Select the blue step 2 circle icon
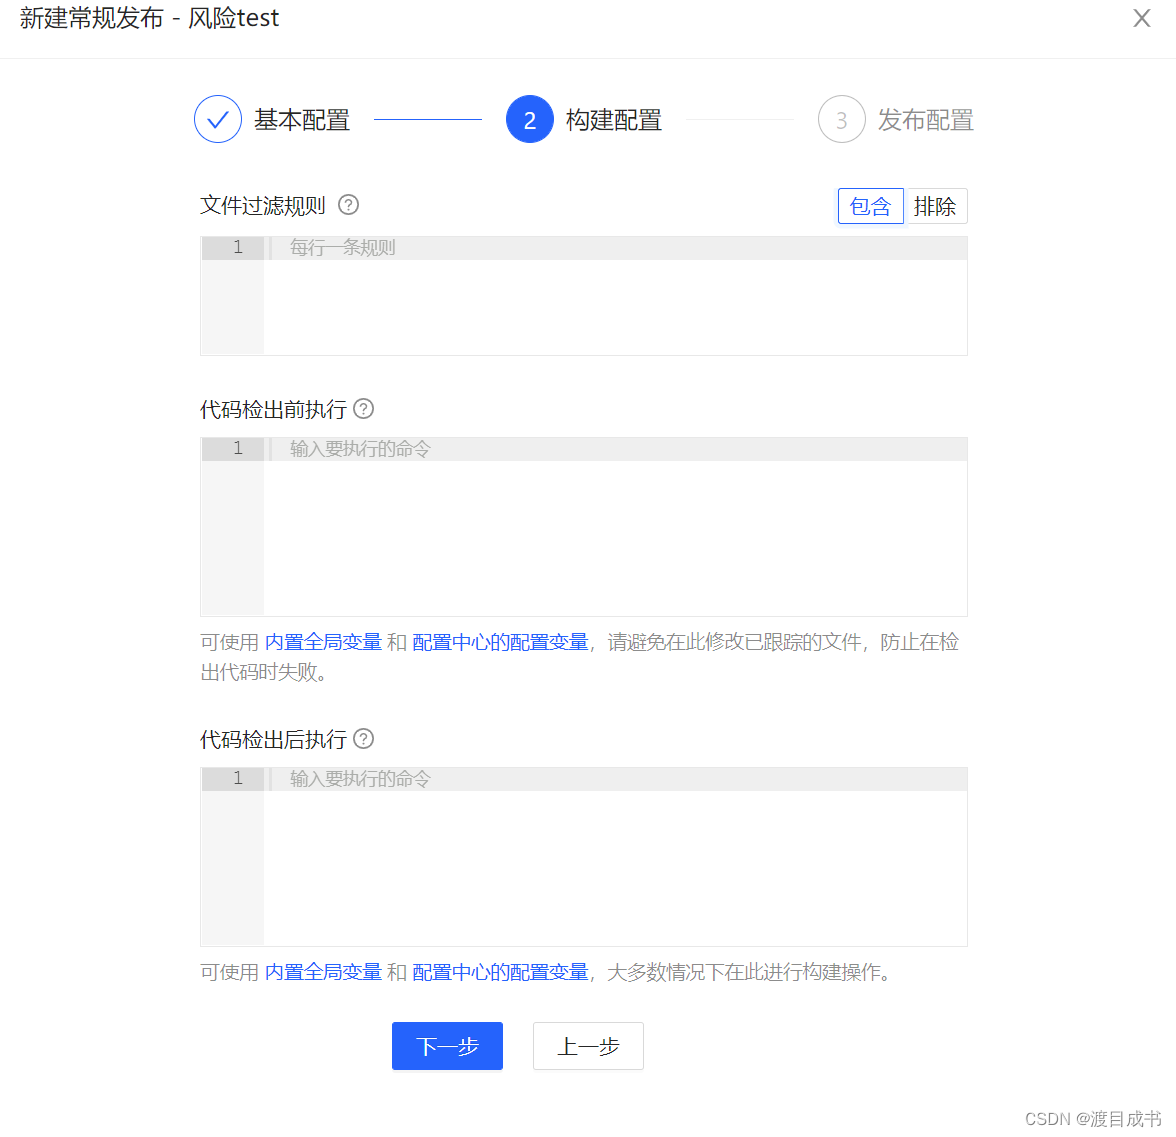 (530, 119)
